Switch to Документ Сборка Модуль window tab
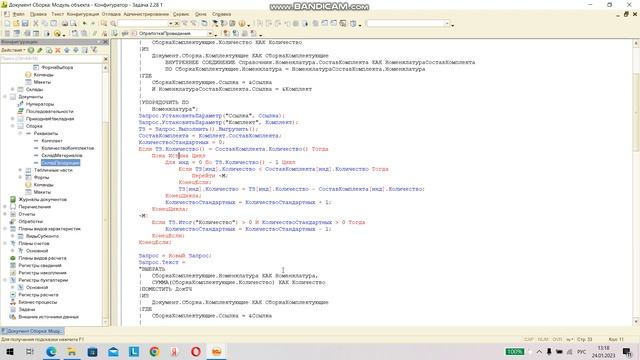The image size is (640, 360). [32, 331]
